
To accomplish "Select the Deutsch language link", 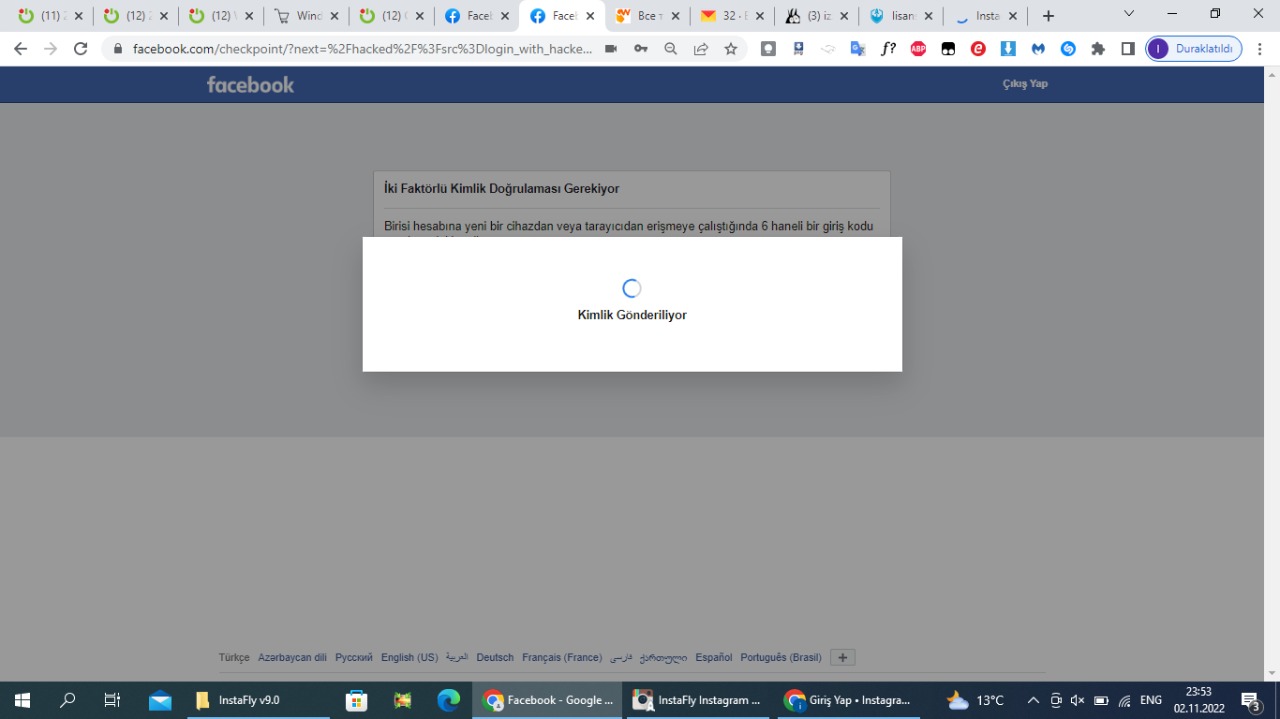I will pyautogui.click(x=495, y=658).
